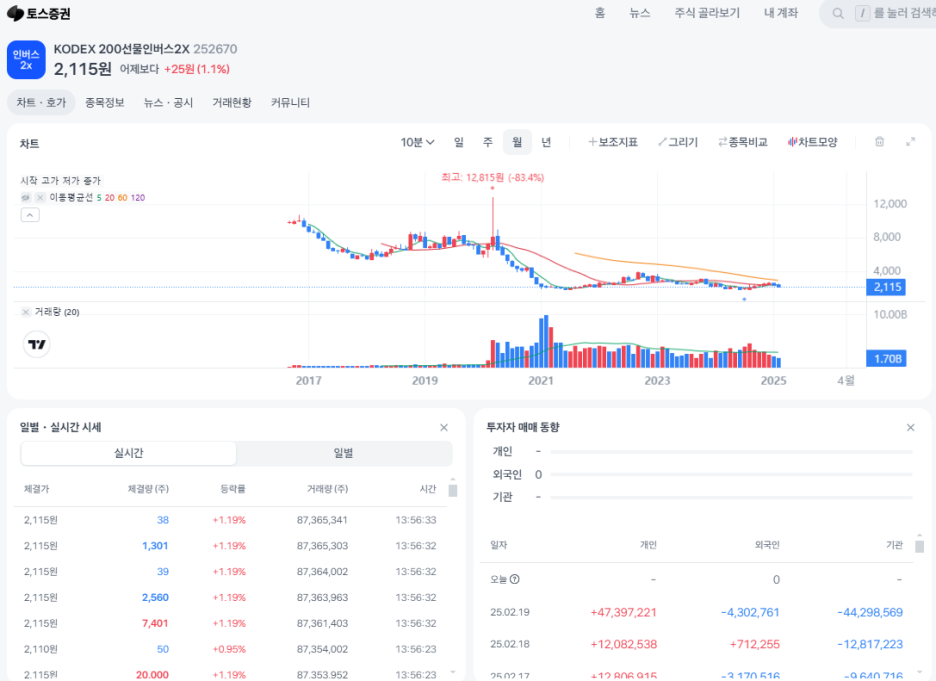Select the 년 yearly interval

point(546,142)
